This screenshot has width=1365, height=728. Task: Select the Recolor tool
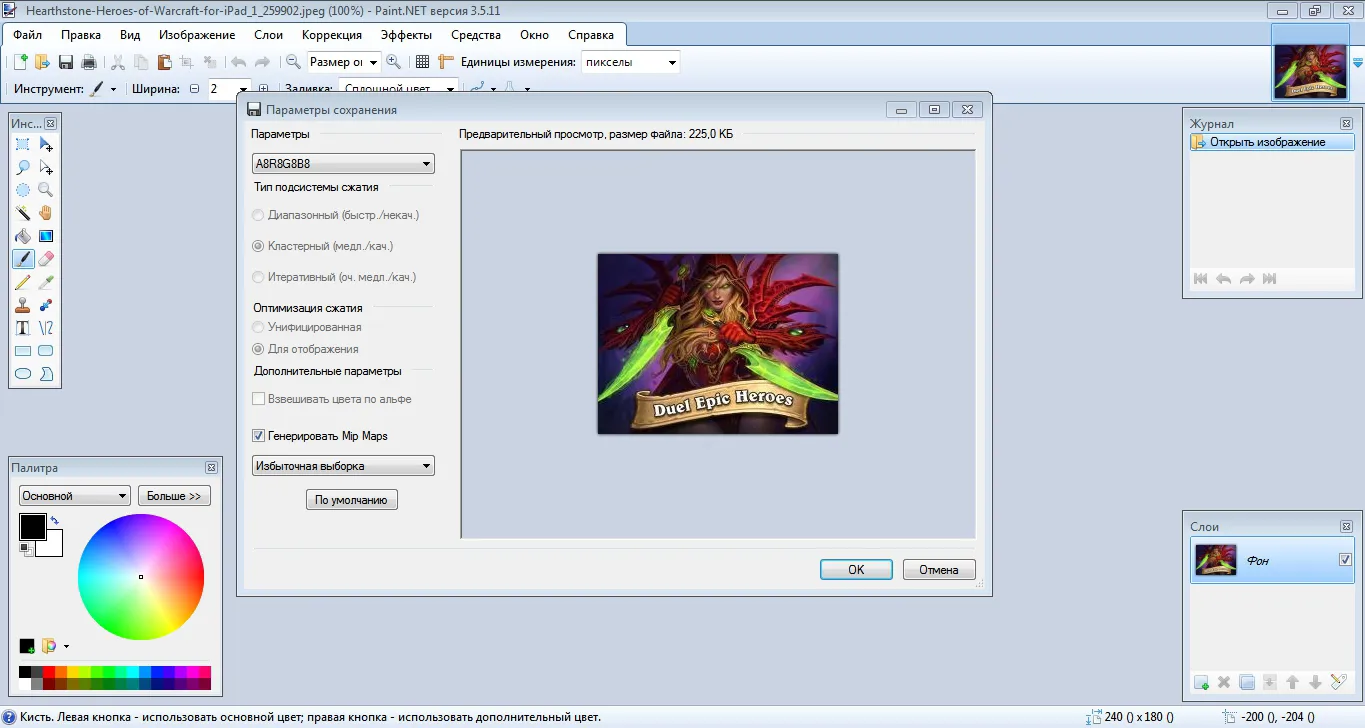46,305
